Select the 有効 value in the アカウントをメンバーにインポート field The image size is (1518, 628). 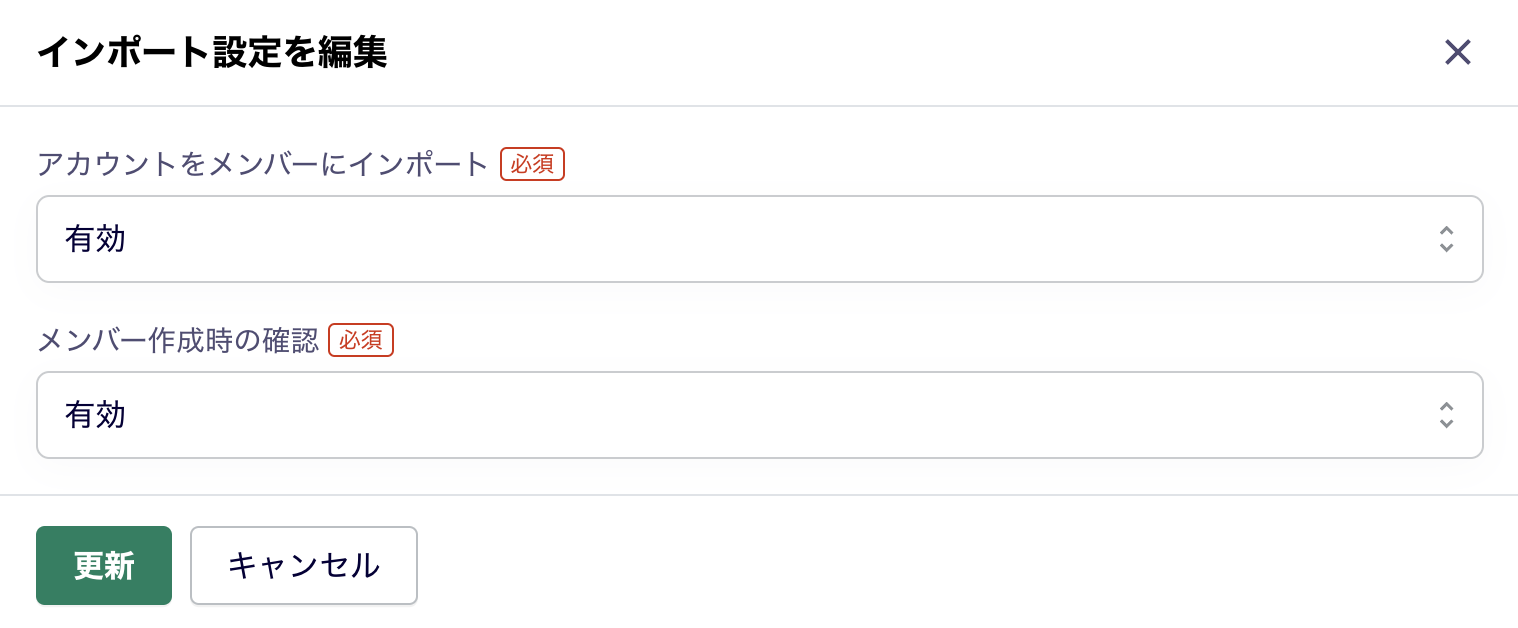(x=95, y=239)
